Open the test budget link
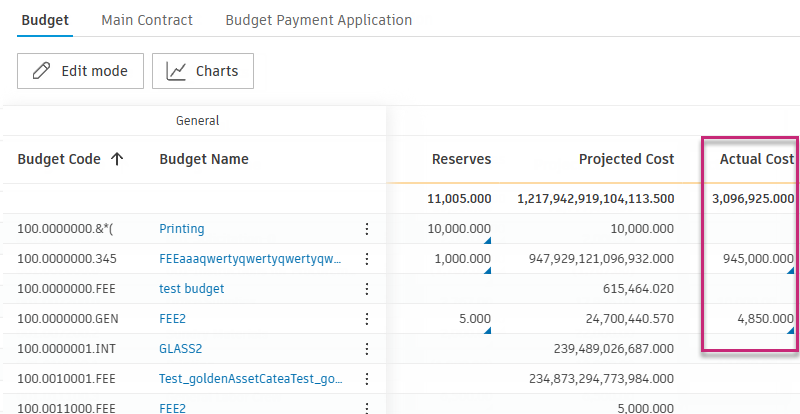Viewport: 800px width, 414px height. pos(191,289)
